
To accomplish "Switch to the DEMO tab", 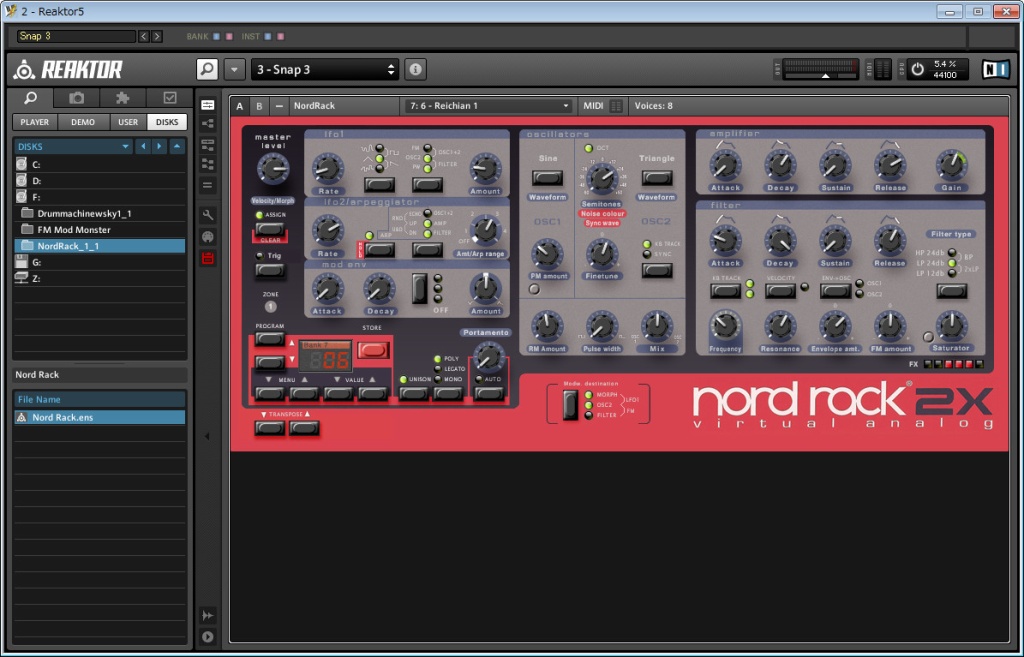I will coord(83,122).
